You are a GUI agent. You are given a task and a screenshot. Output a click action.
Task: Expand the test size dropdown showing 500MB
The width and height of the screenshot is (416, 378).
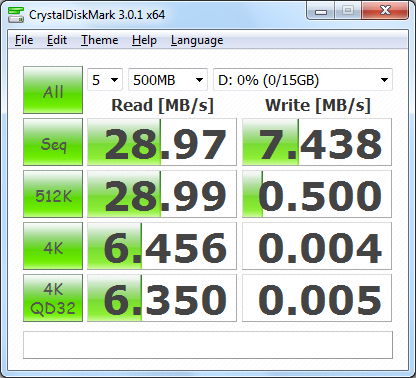coord(168,80)
